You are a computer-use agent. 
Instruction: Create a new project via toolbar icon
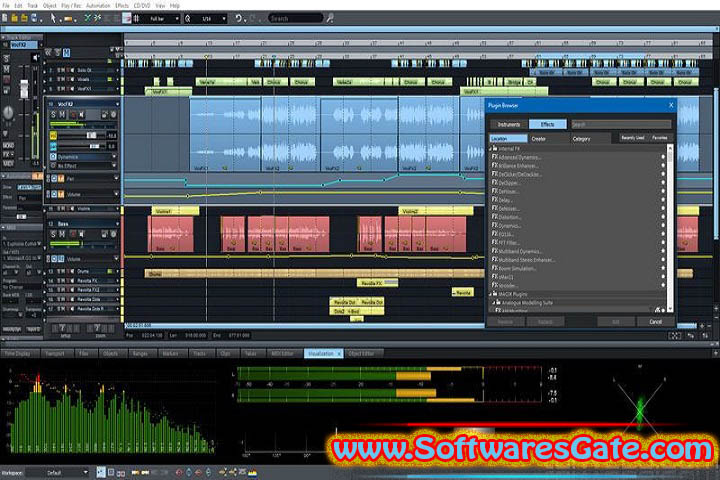point(4,18)
